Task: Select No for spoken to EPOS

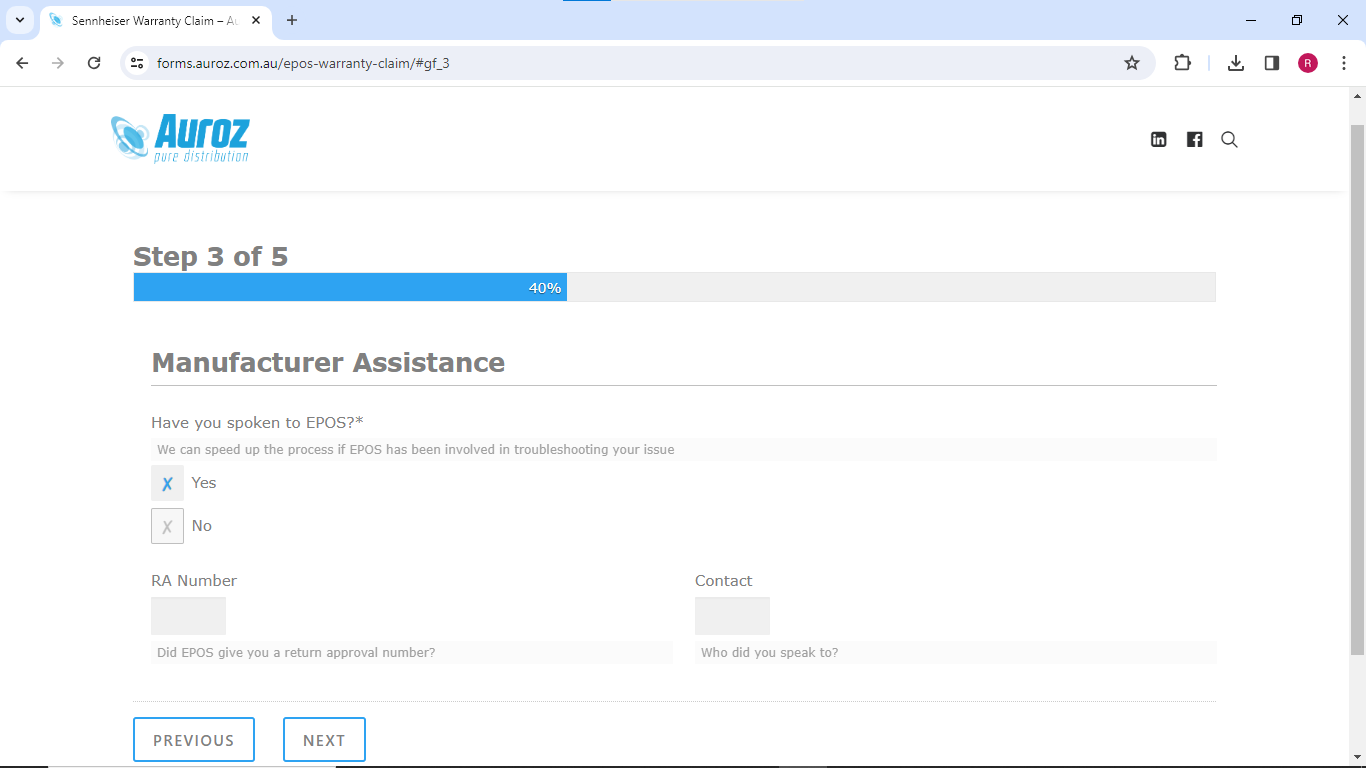Action: 167,526
